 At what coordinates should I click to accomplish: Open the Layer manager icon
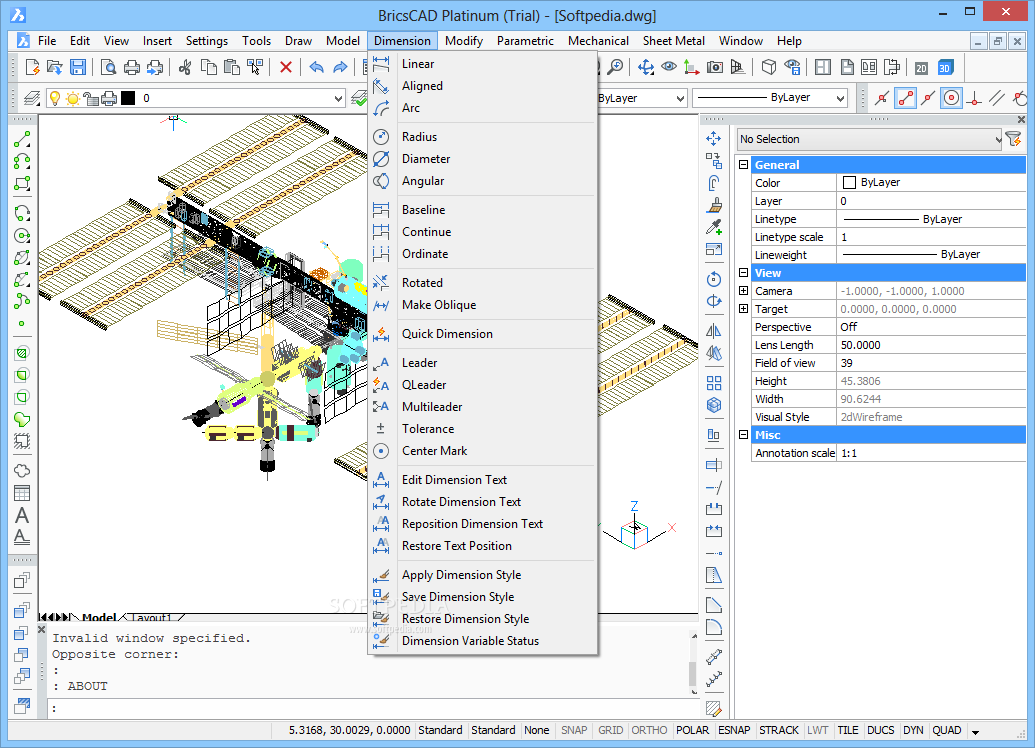click(32, 98)
